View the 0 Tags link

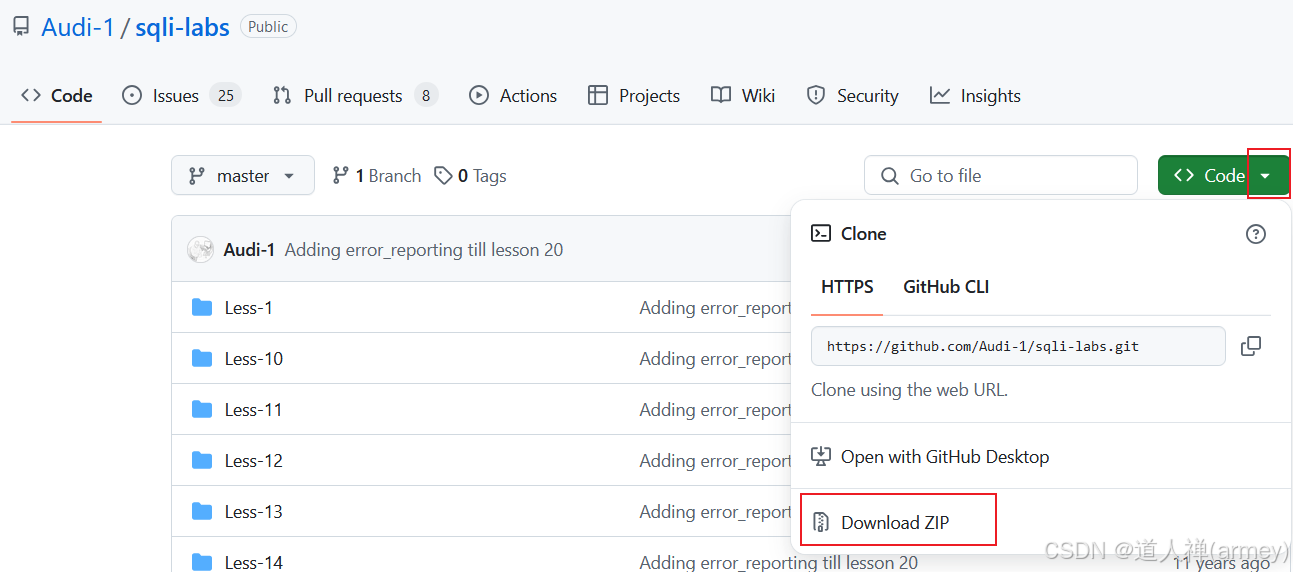point(471,176)
